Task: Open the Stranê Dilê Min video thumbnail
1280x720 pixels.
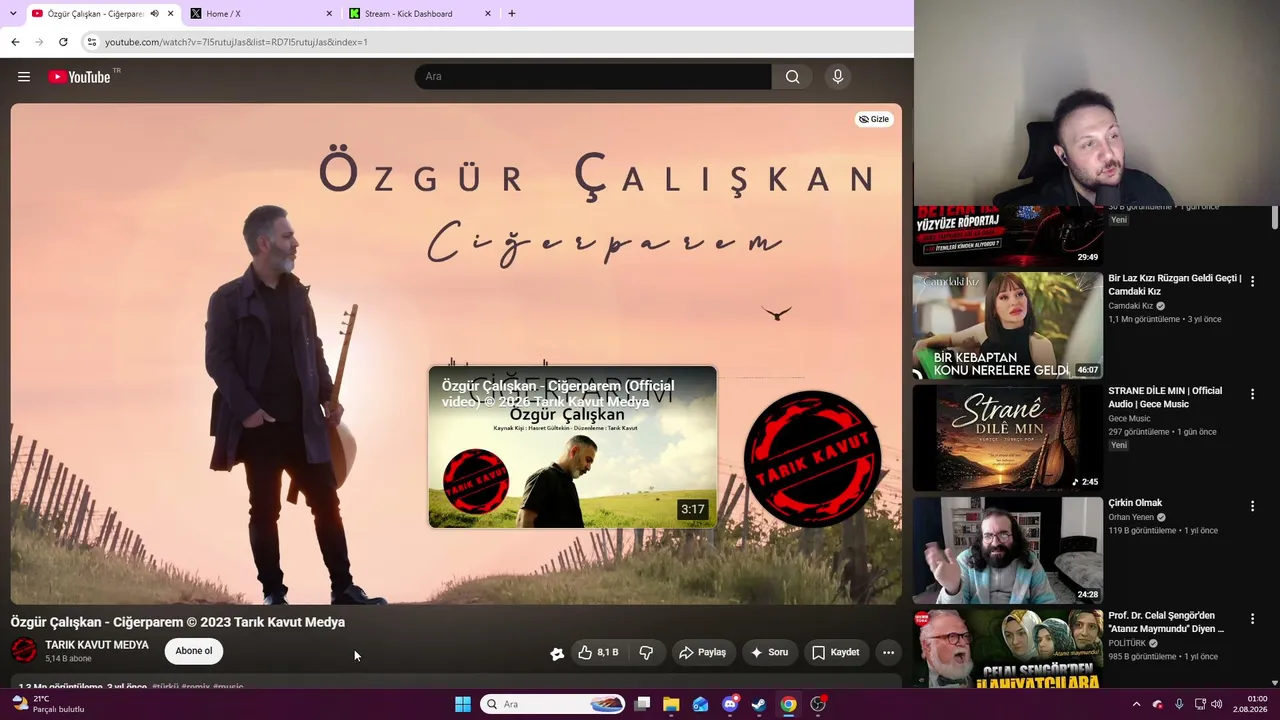Action: pos(1007,438)
